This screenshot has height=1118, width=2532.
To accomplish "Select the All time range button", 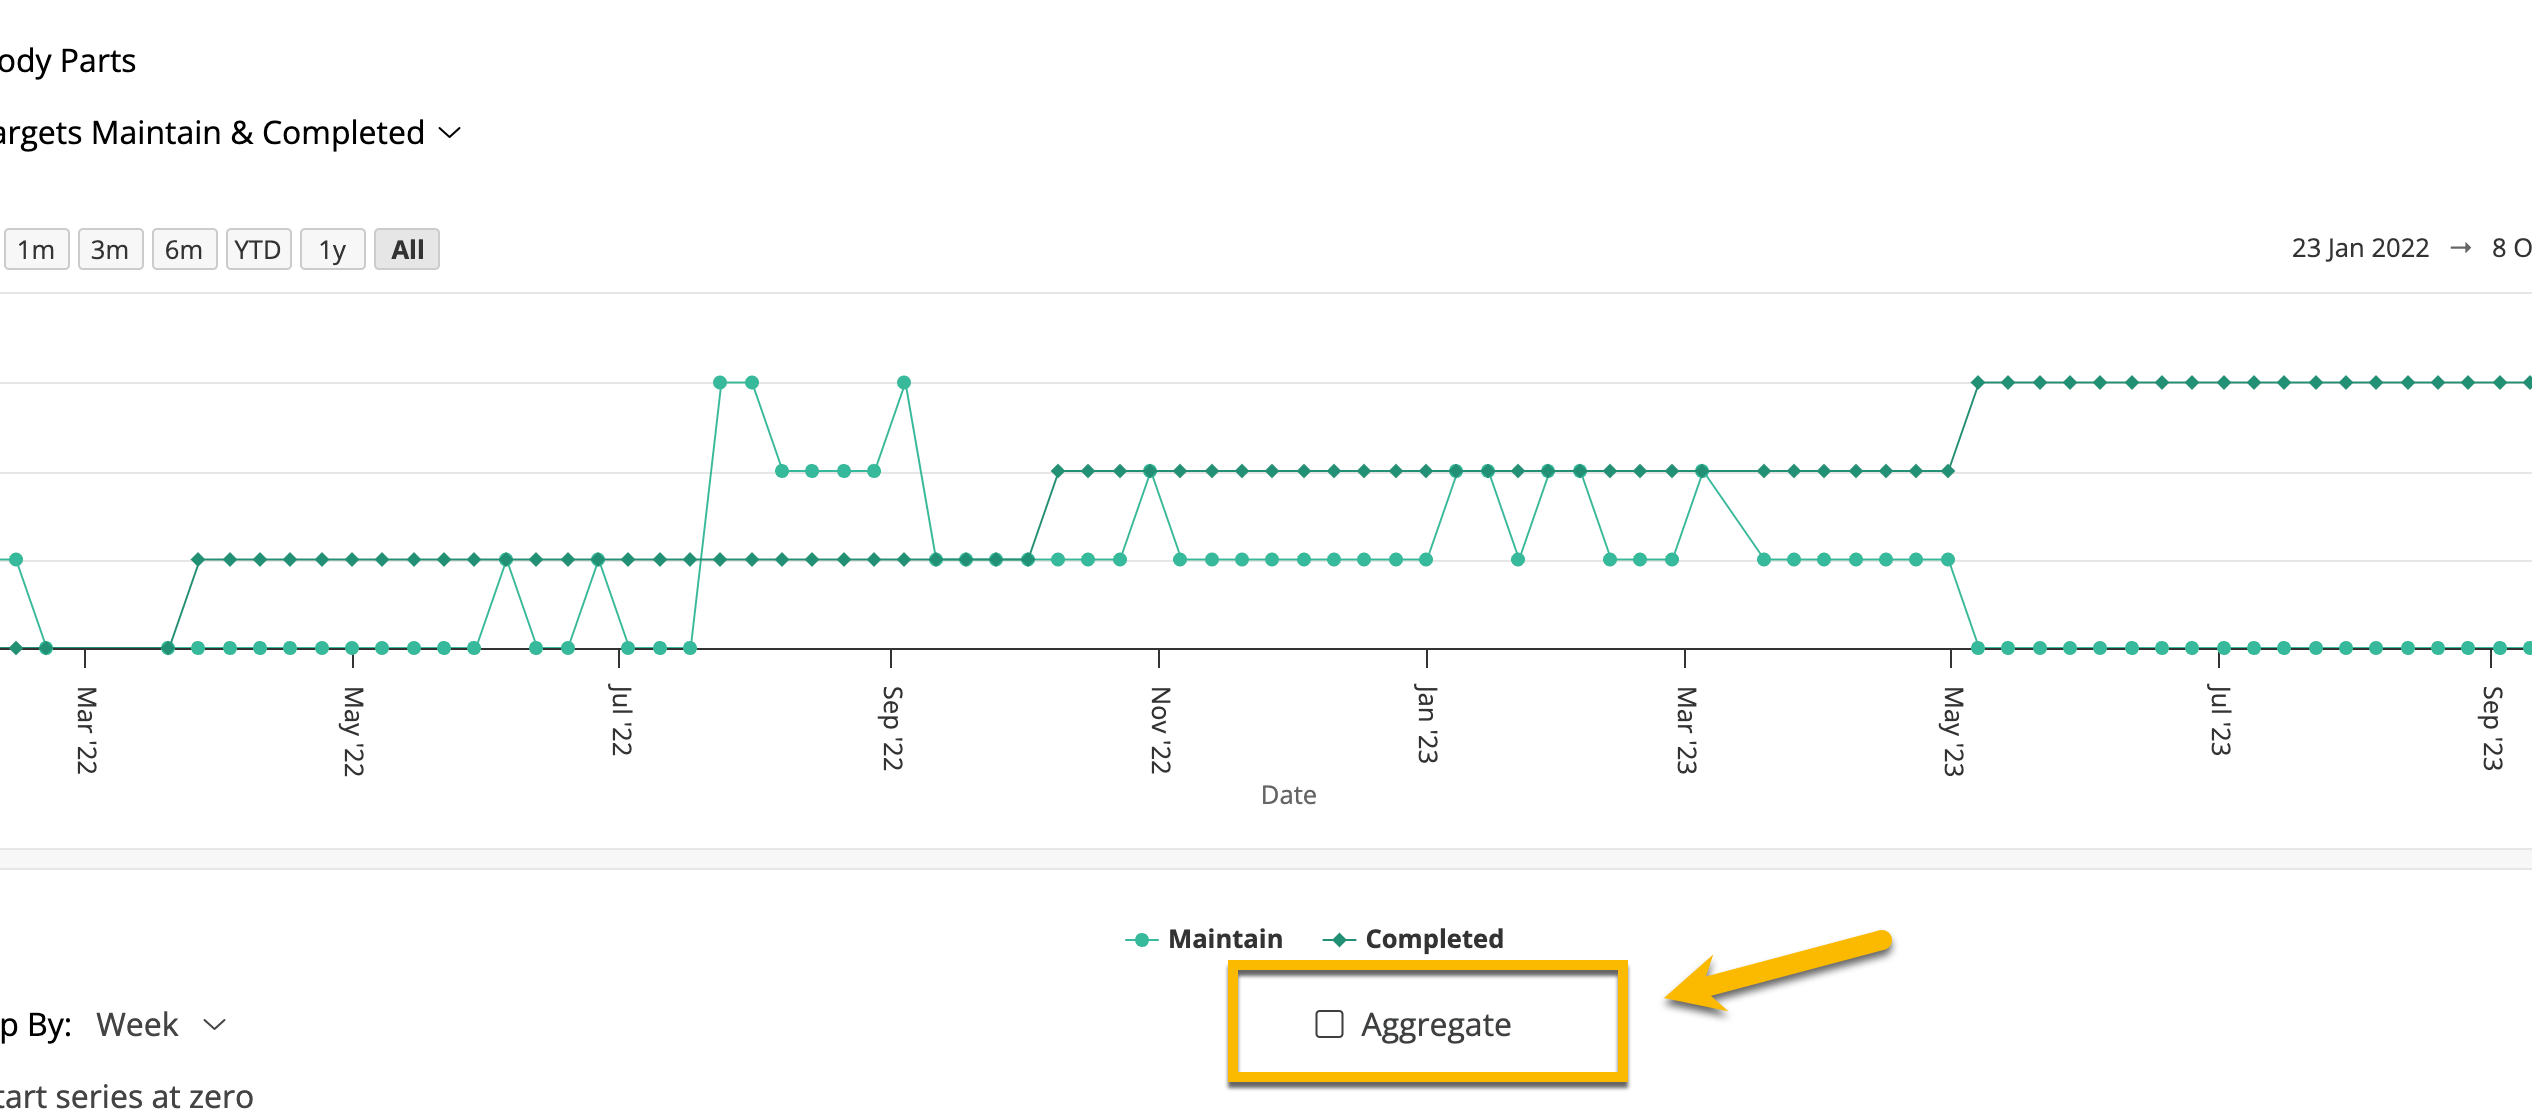I will [406, 249].
